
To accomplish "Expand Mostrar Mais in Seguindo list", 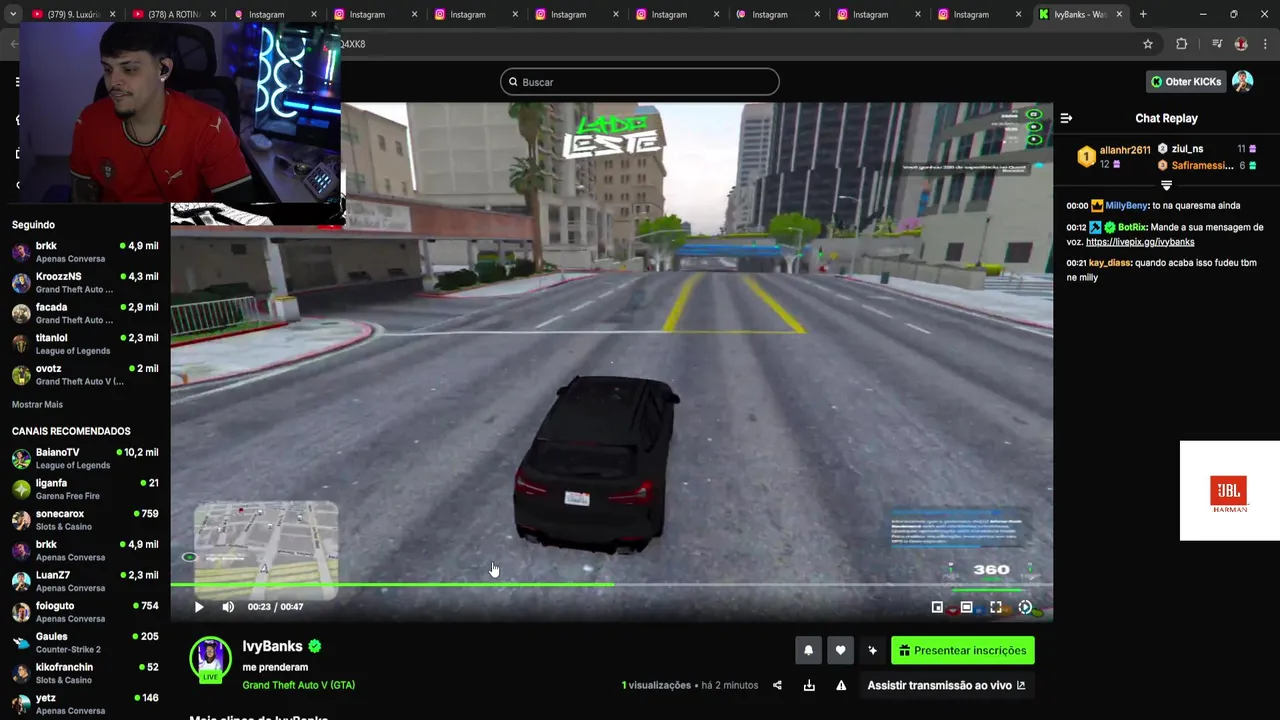I will click(x=37, y=405).
